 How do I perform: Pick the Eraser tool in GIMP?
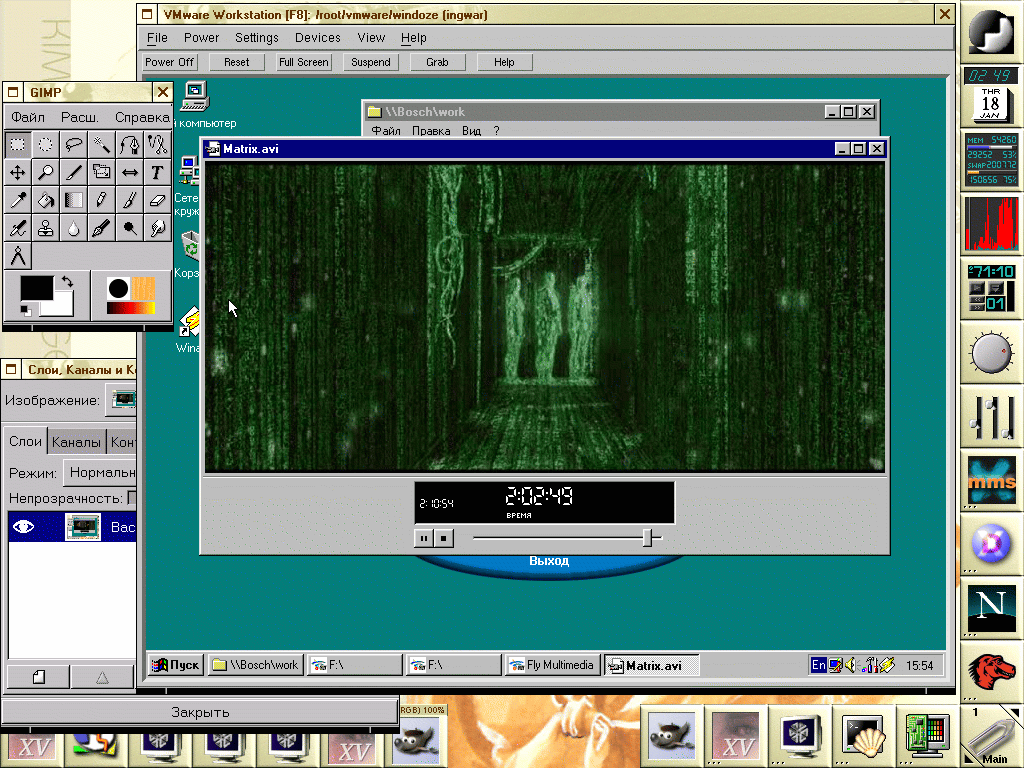click(x=157, y=200)
